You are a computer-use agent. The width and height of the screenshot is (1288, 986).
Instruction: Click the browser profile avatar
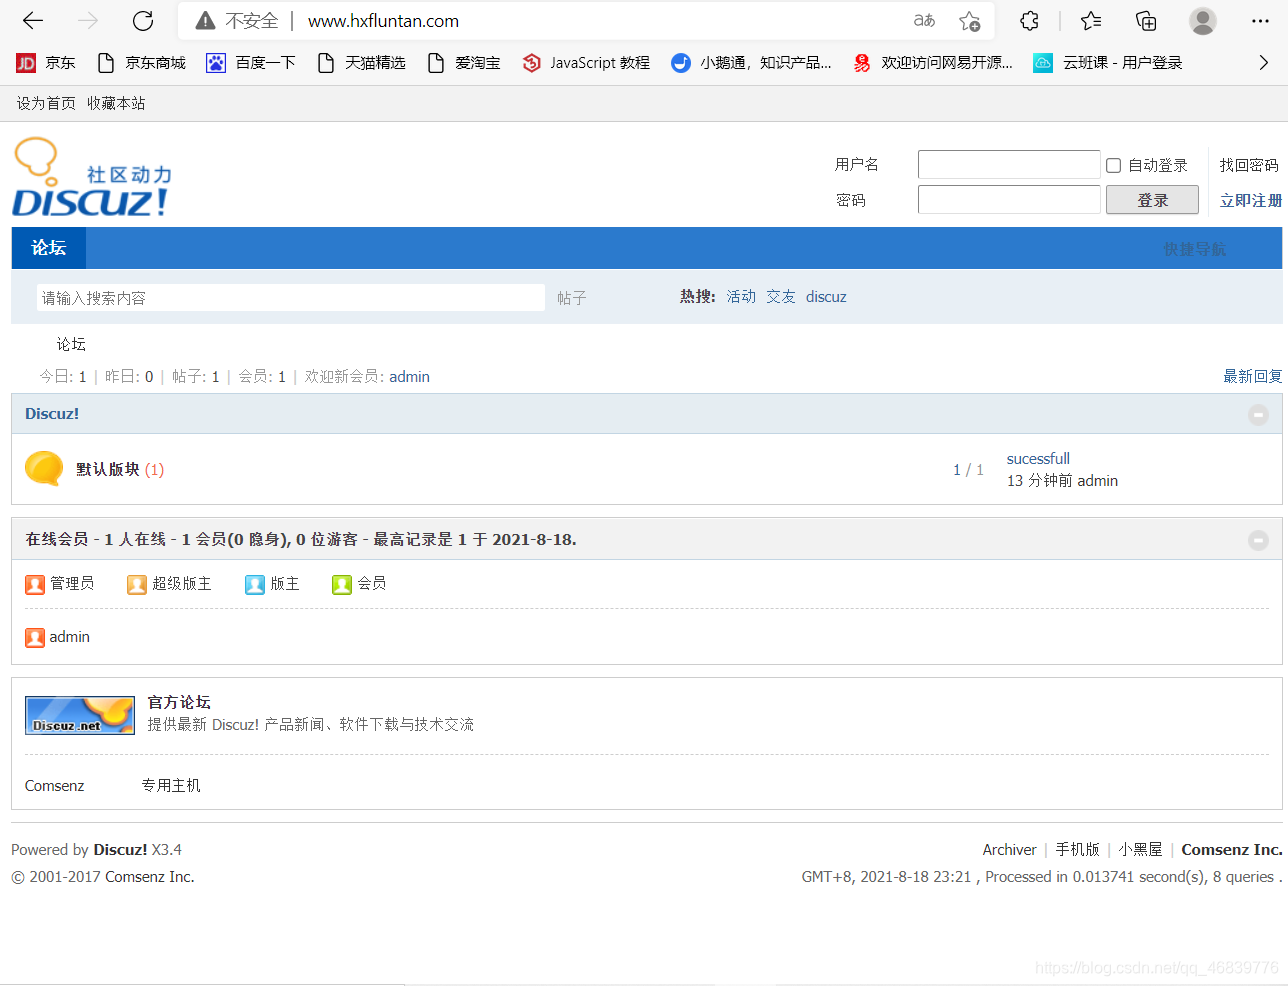(x=1203, y=21)
